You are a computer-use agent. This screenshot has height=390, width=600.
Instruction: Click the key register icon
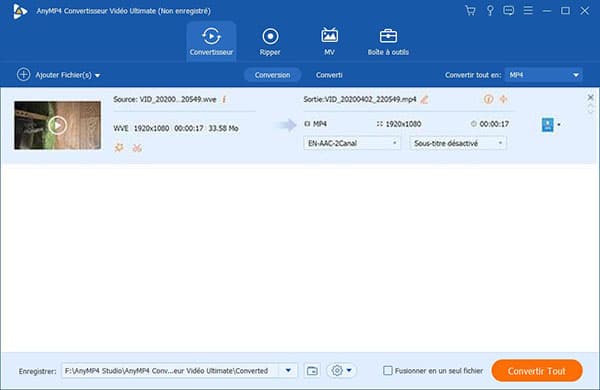coord(490,11)
